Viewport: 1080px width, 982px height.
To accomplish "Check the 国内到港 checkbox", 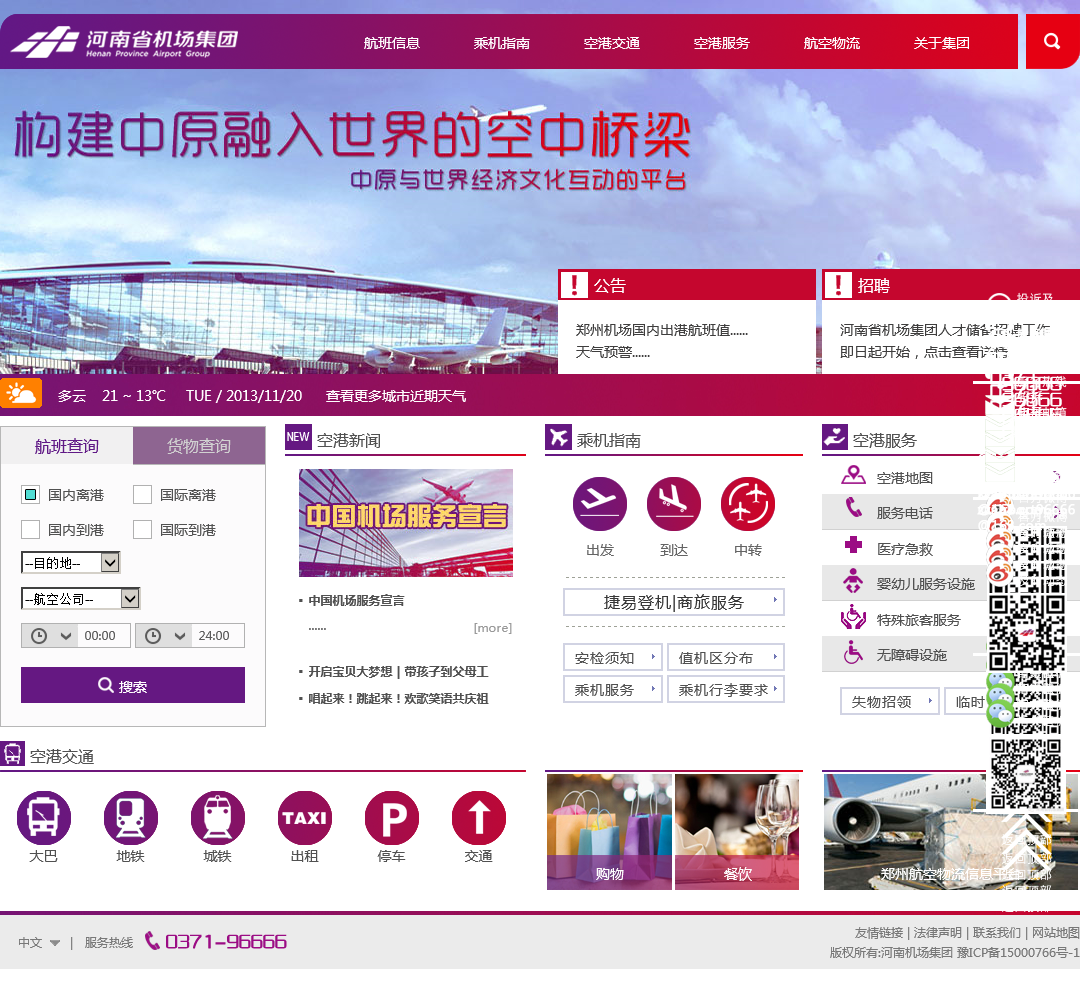I will tap(30, 530).
